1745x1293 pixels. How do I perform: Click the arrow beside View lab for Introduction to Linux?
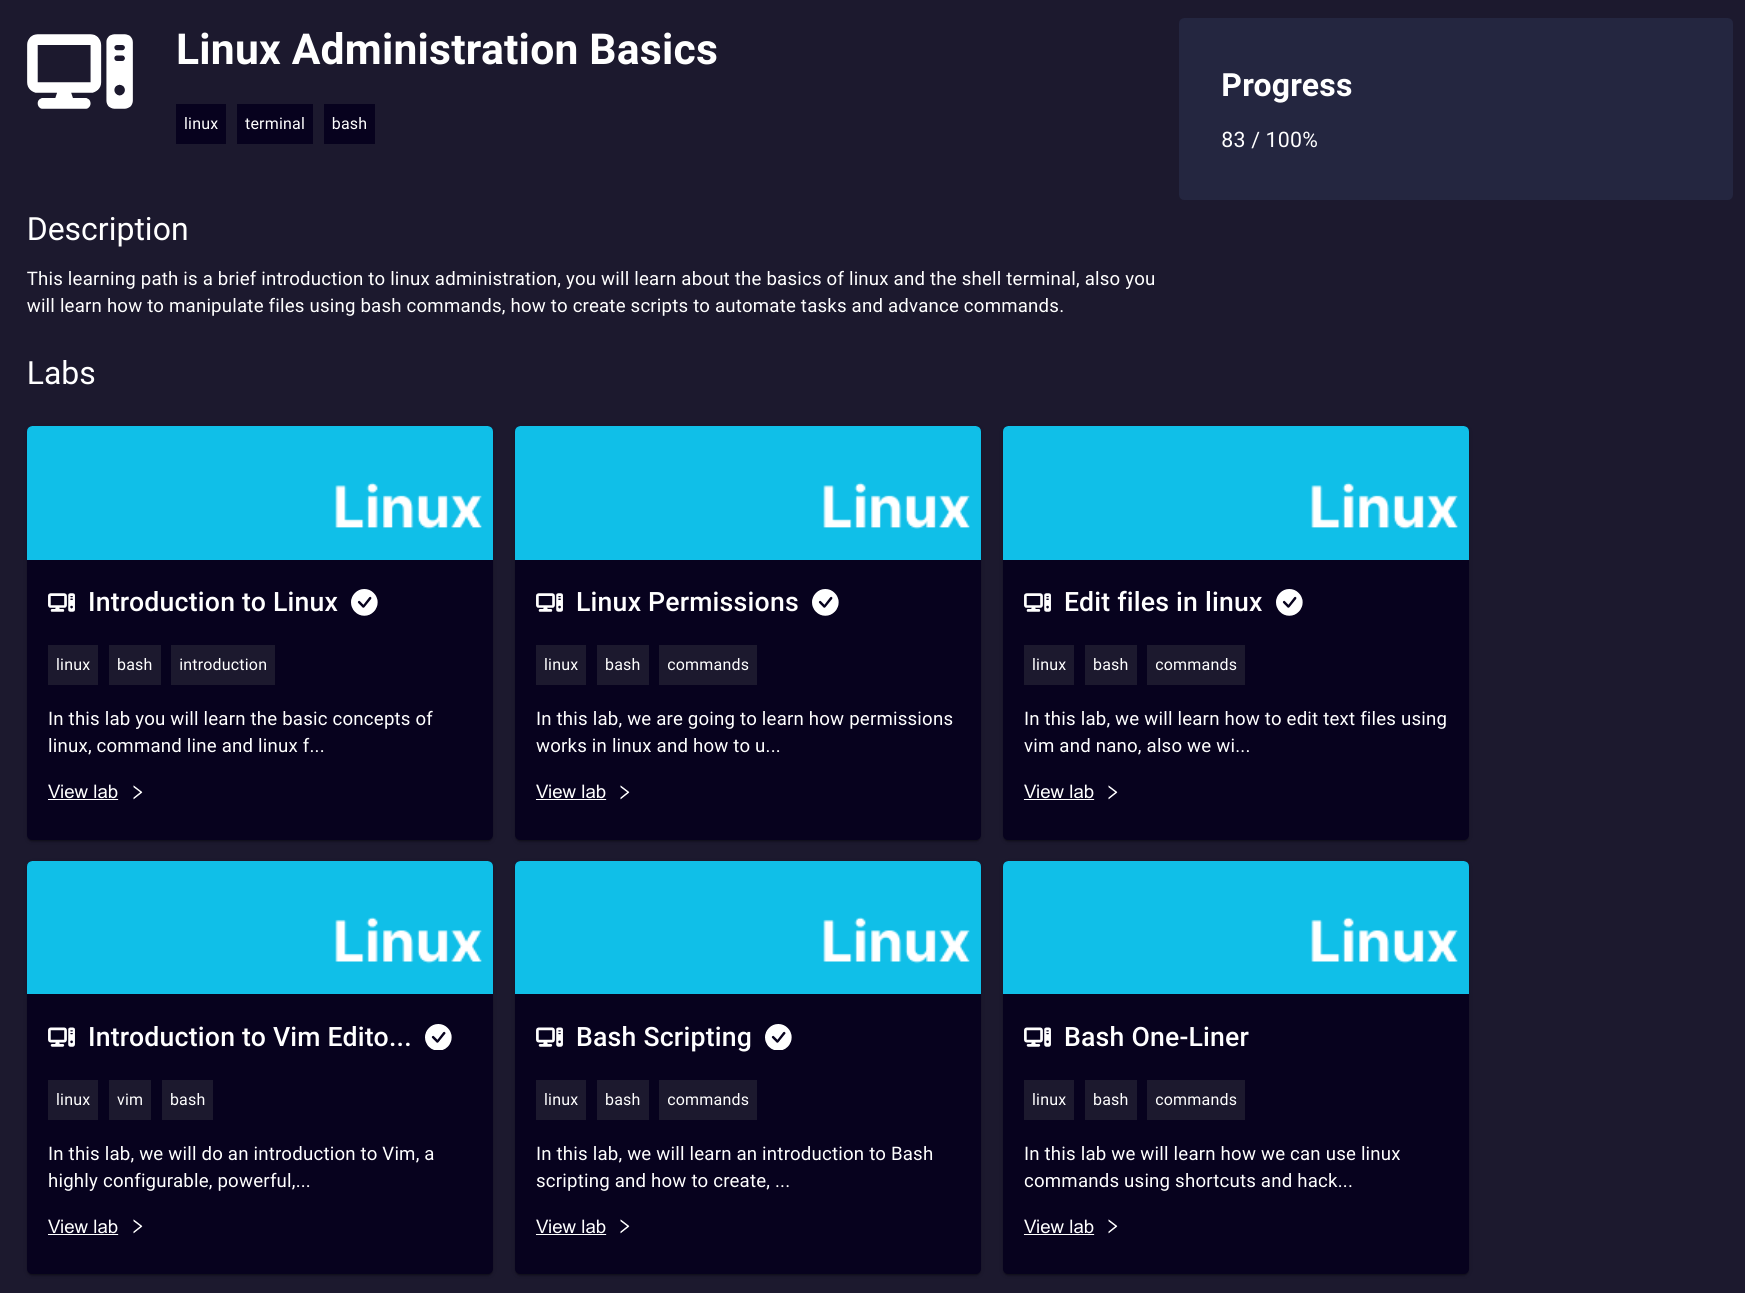(x=137, y=792)
